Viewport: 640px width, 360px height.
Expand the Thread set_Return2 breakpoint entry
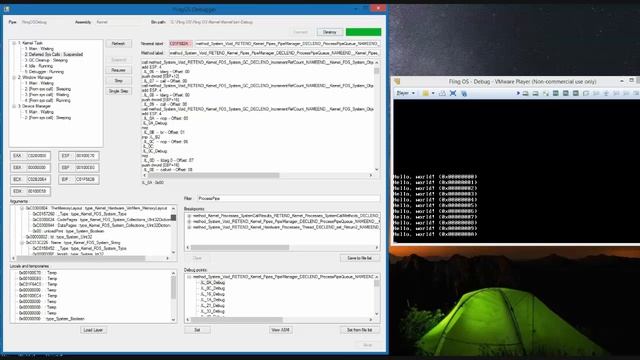tap(189, 227)
